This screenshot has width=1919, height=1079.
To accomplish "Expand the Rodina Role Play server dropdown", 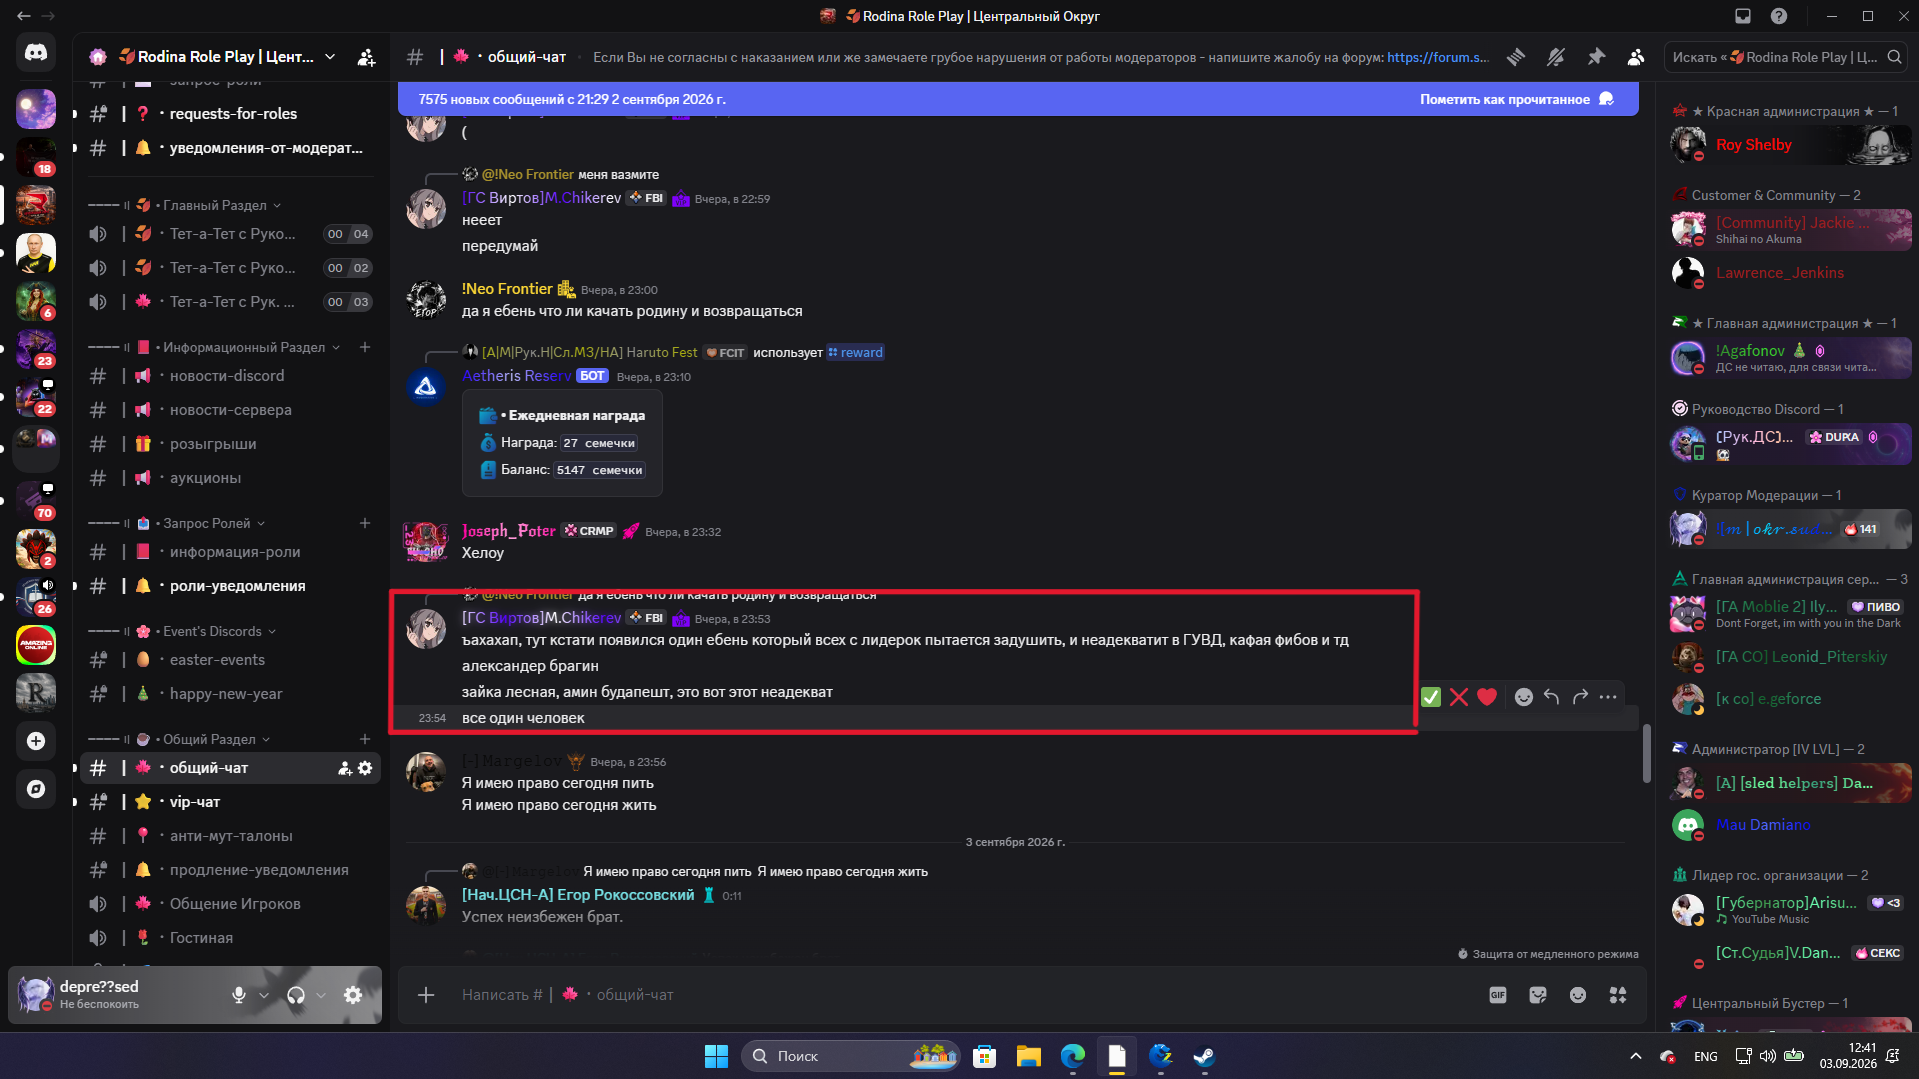I will click(x=330, y=57).
